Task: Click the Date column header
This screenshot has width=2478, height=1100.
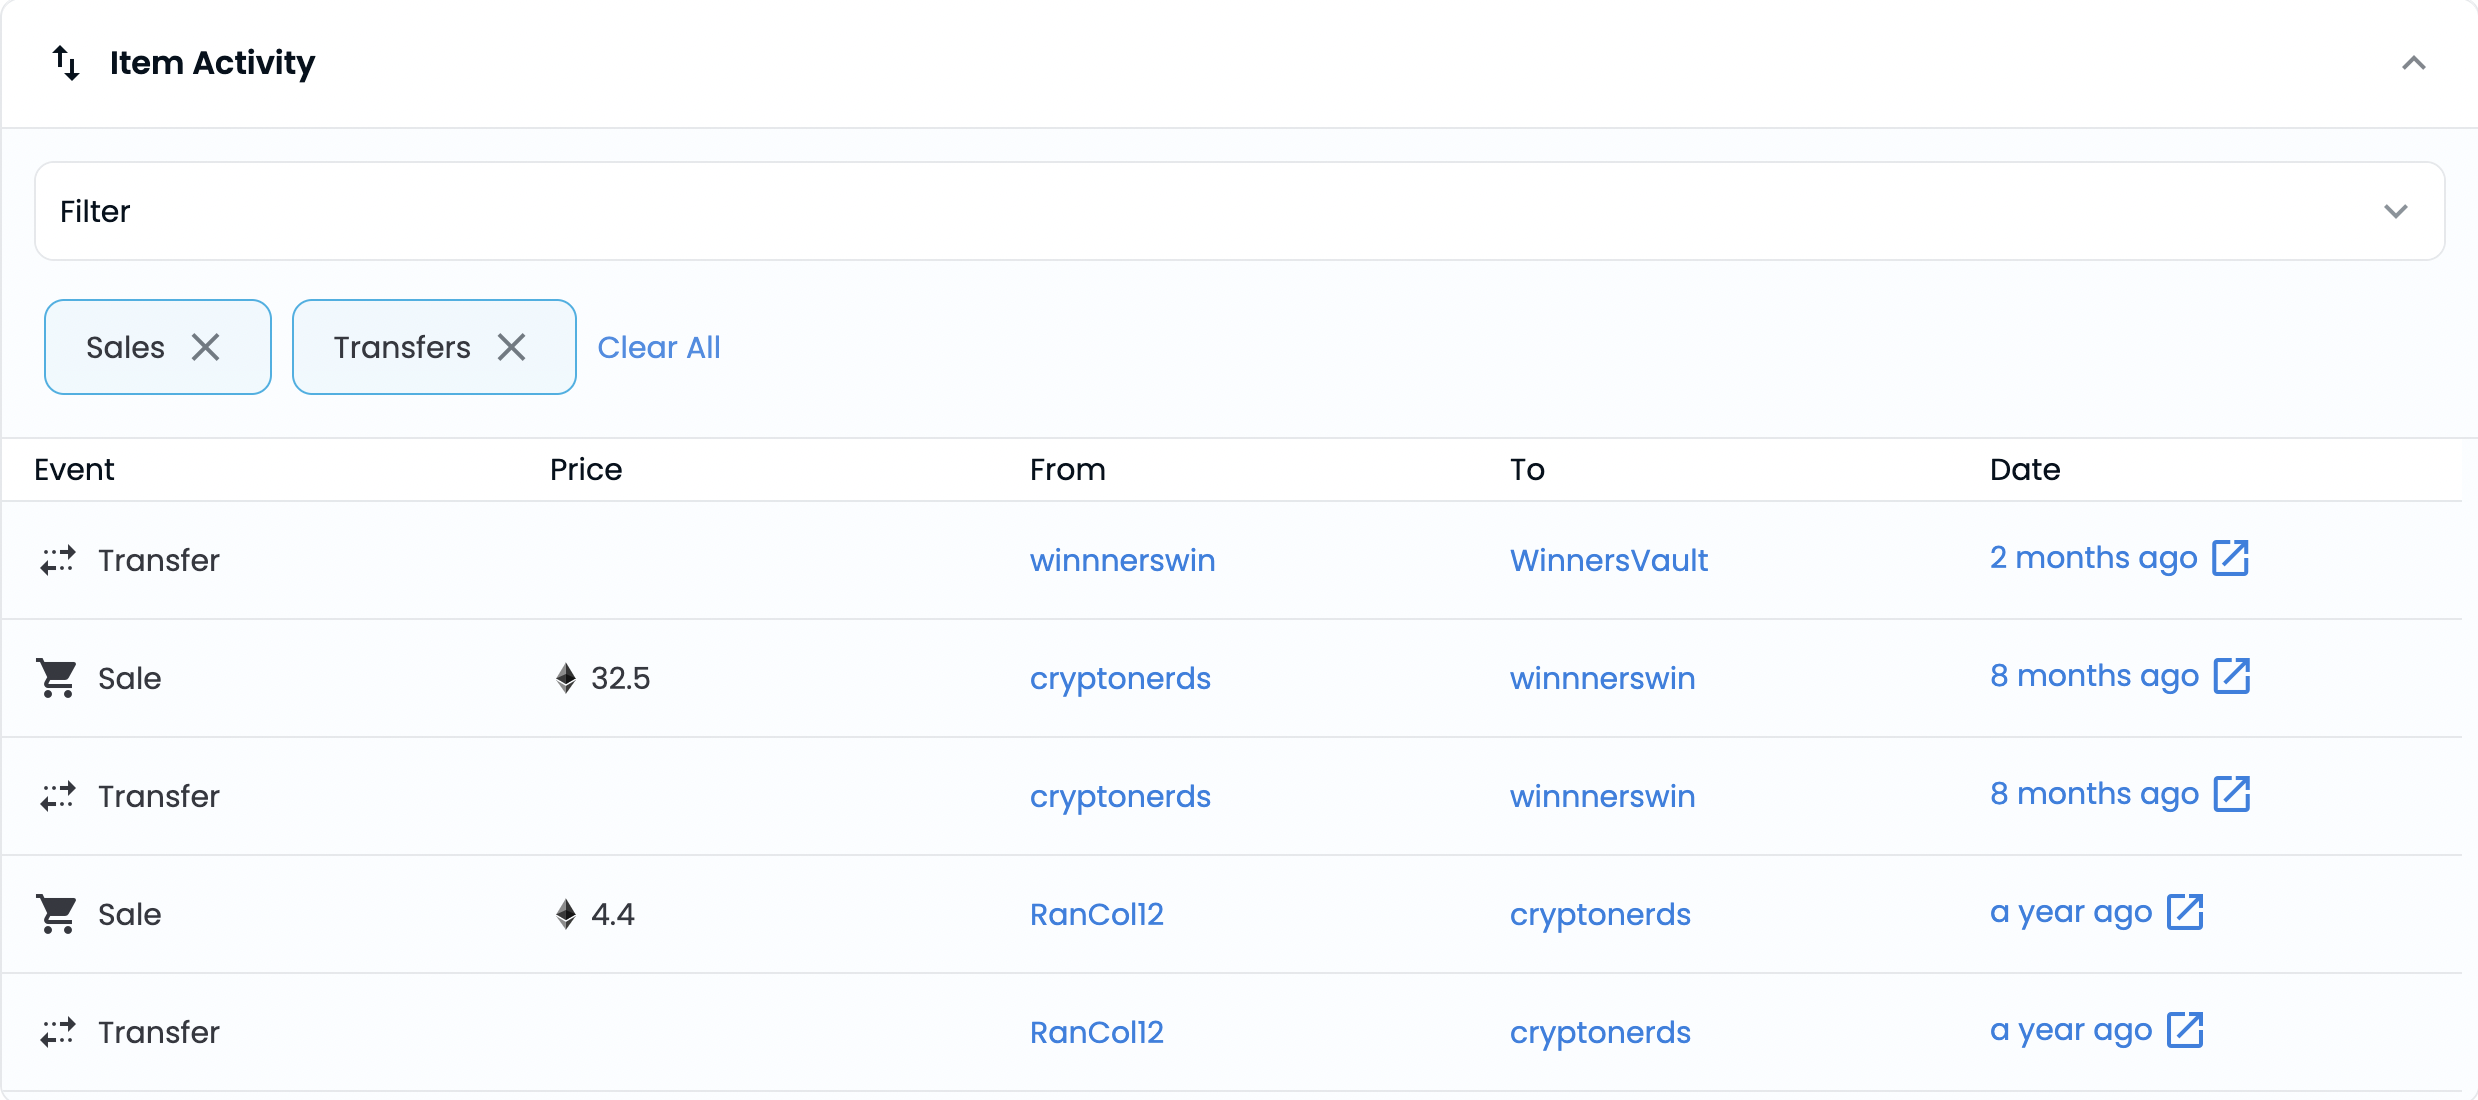Action: [x=2025, y=469]
